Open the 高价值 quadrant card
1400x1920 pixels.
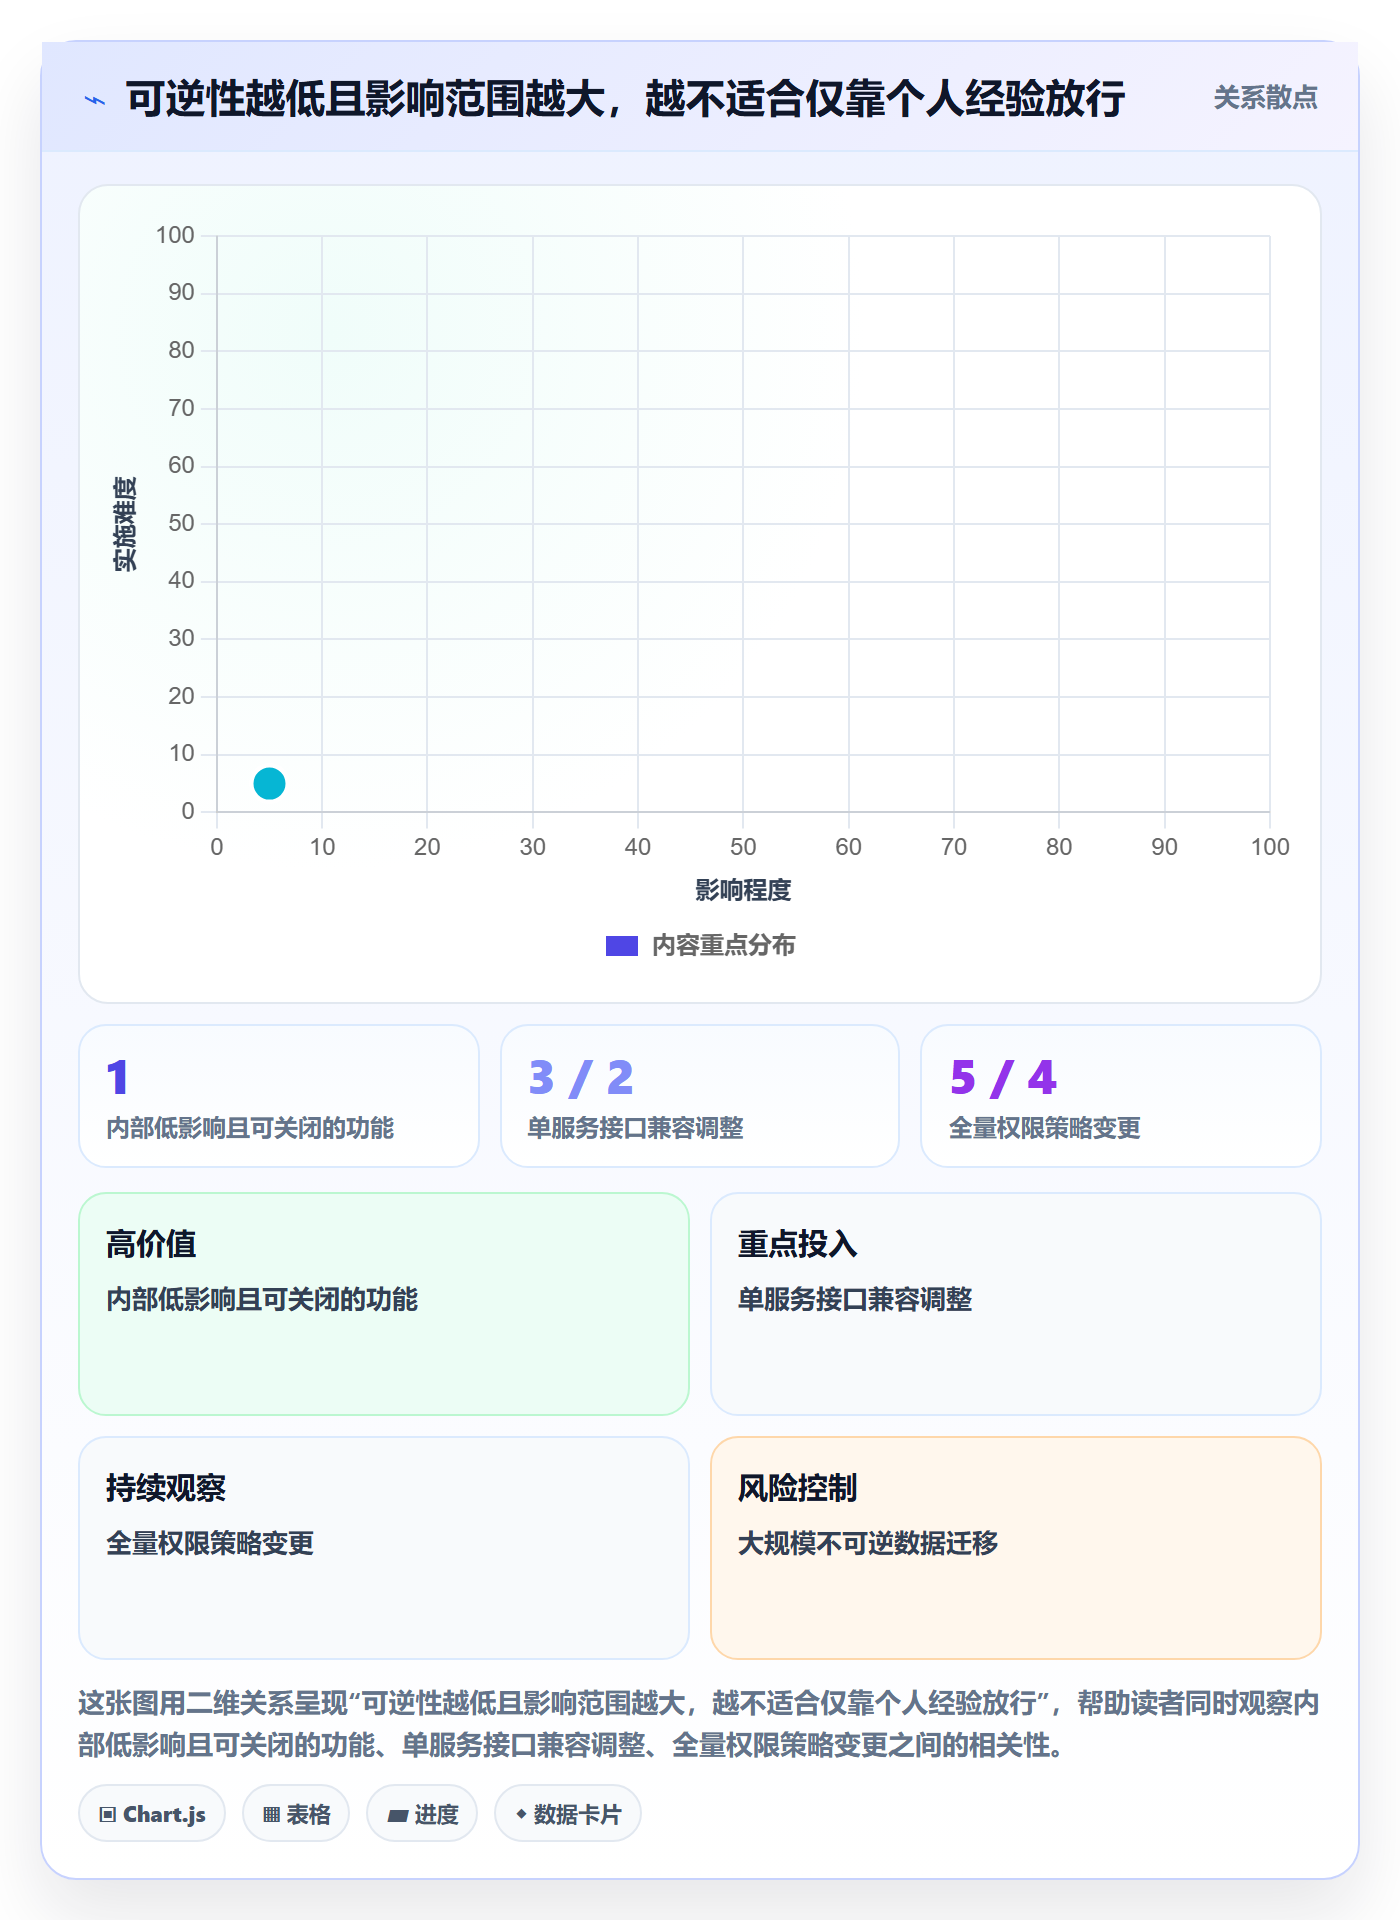pyautogui.click(x=384, y=1303)
